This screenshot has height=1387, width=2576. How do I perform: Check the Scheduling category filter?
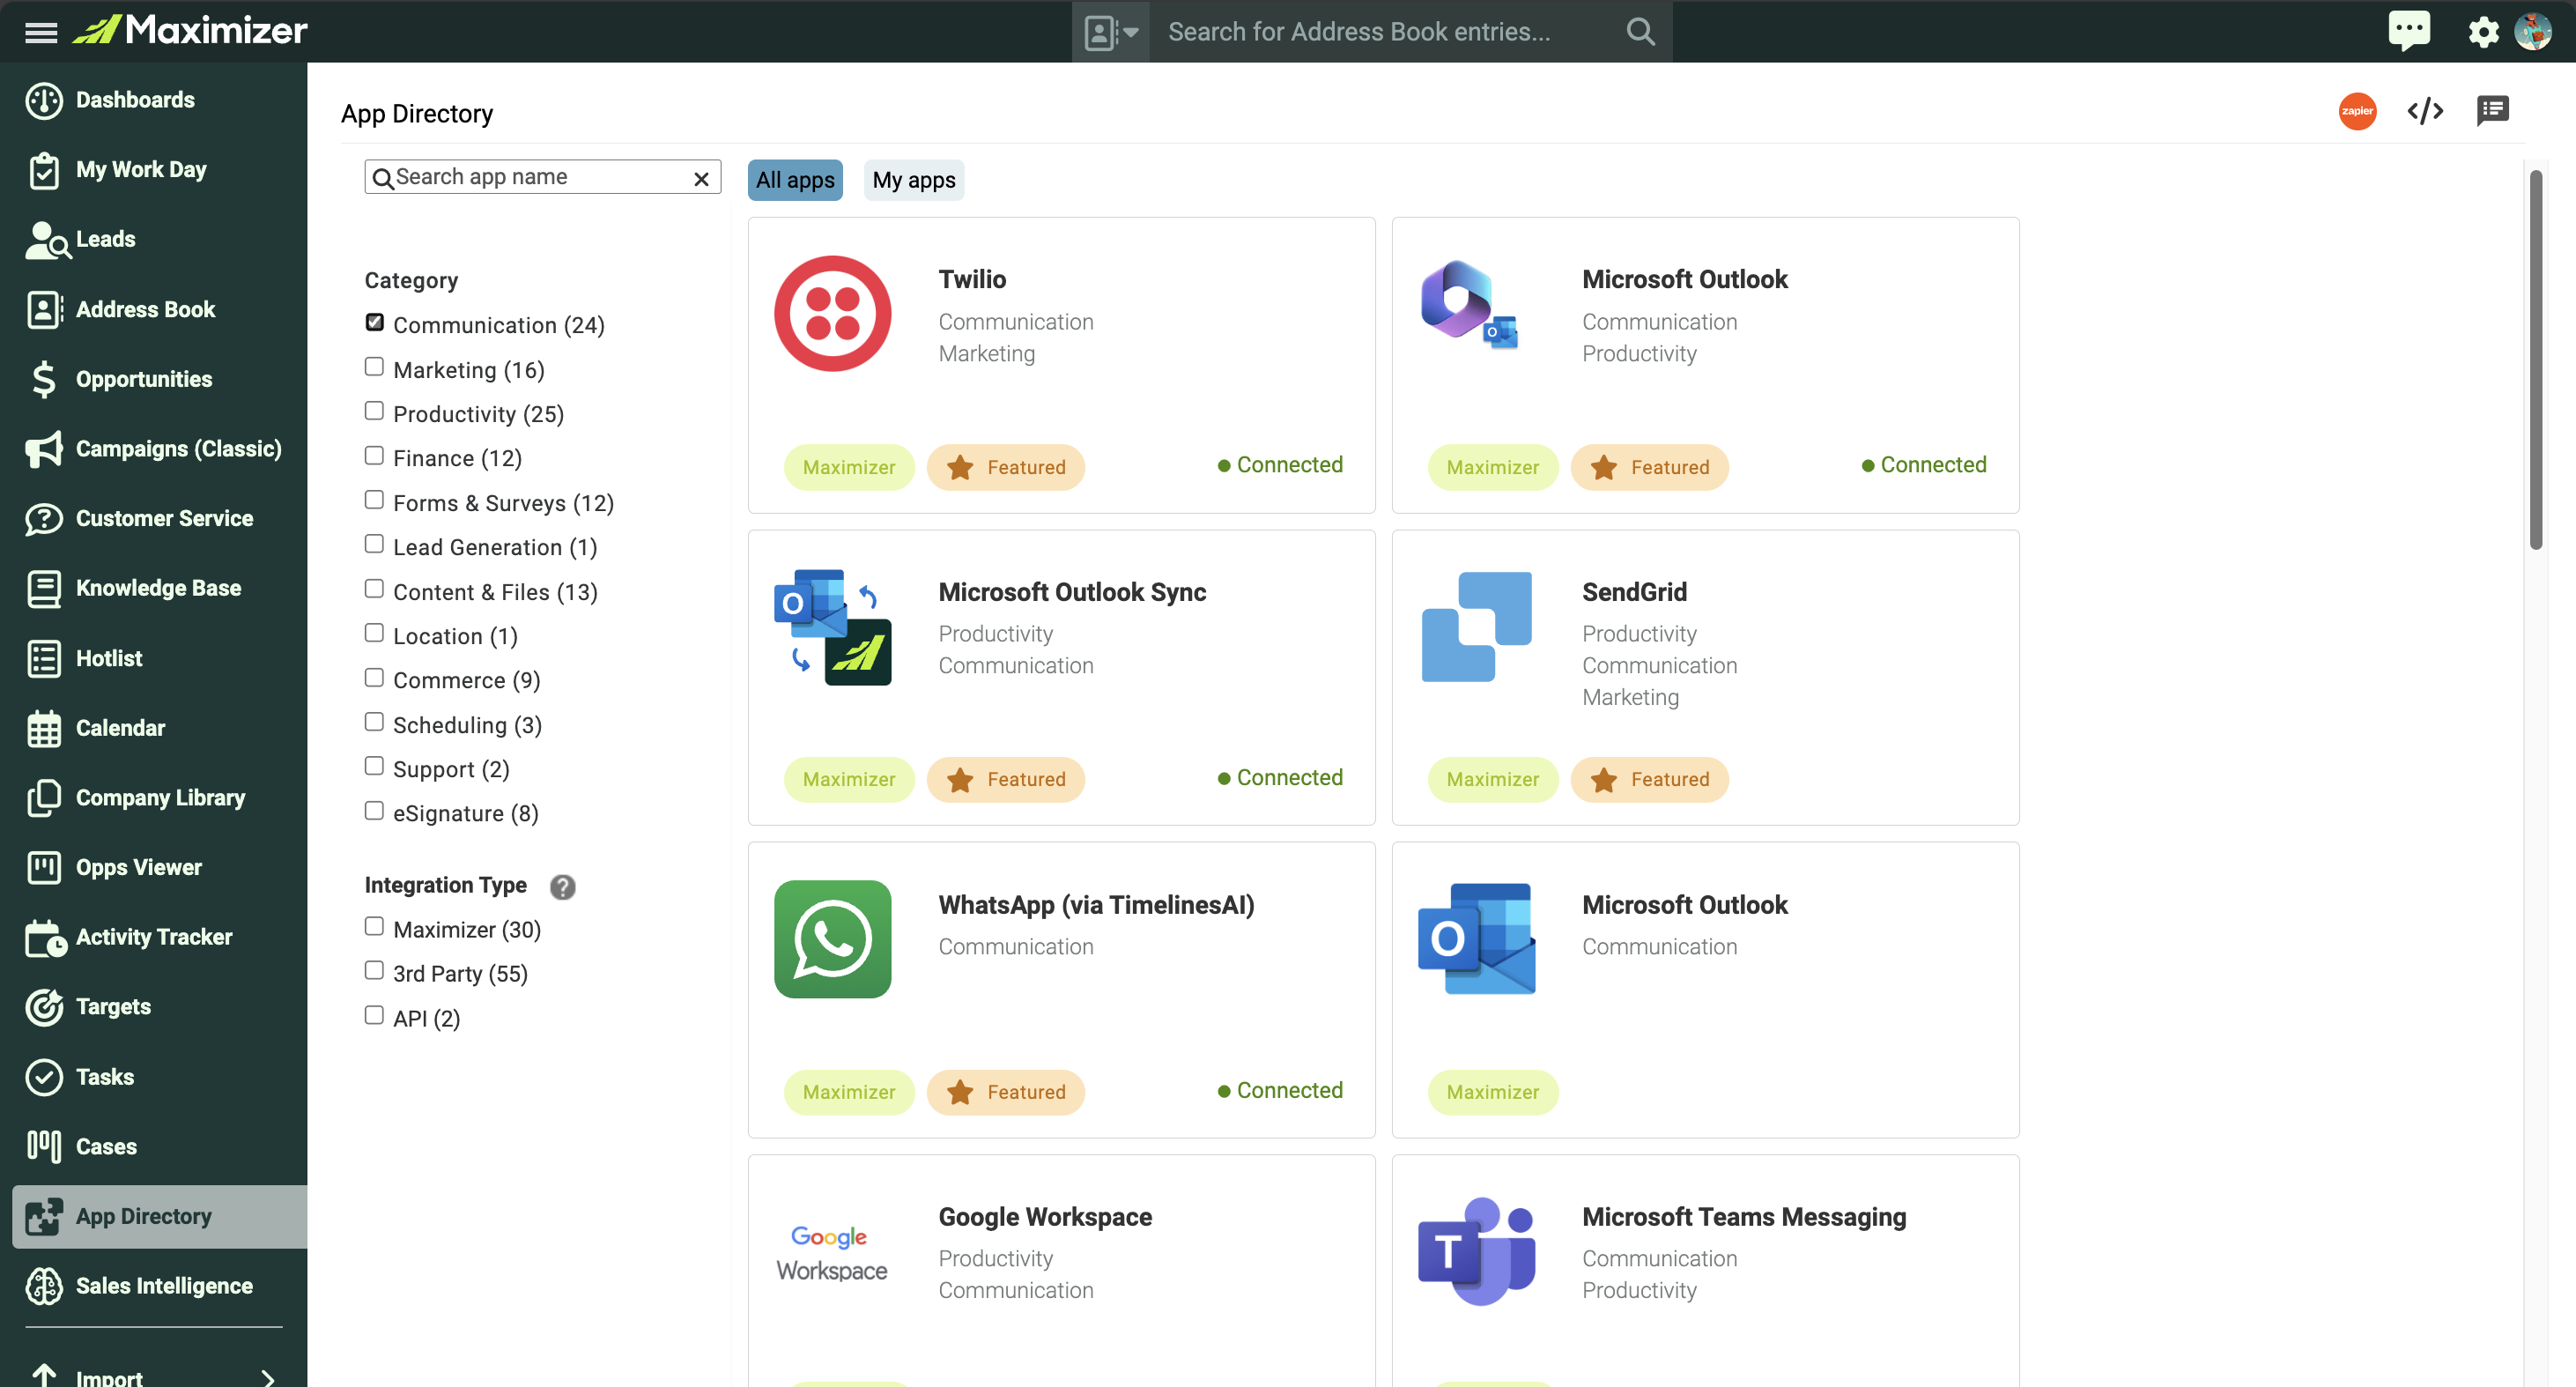374,722
